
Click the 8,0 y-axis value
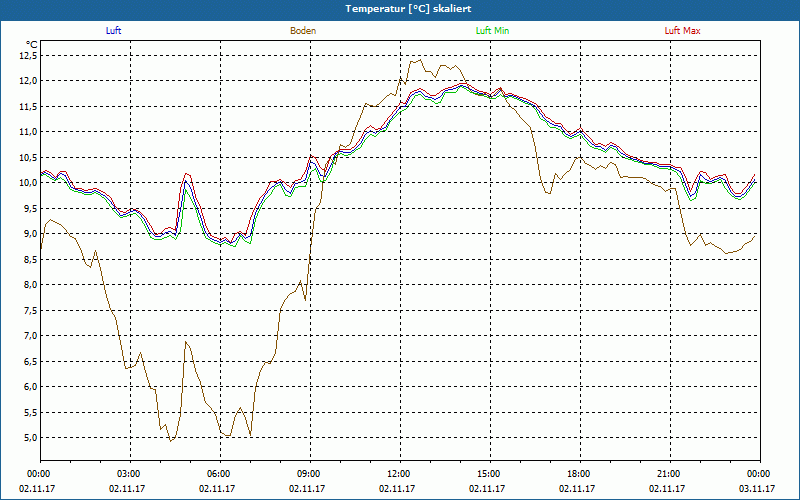click(30, 285)
